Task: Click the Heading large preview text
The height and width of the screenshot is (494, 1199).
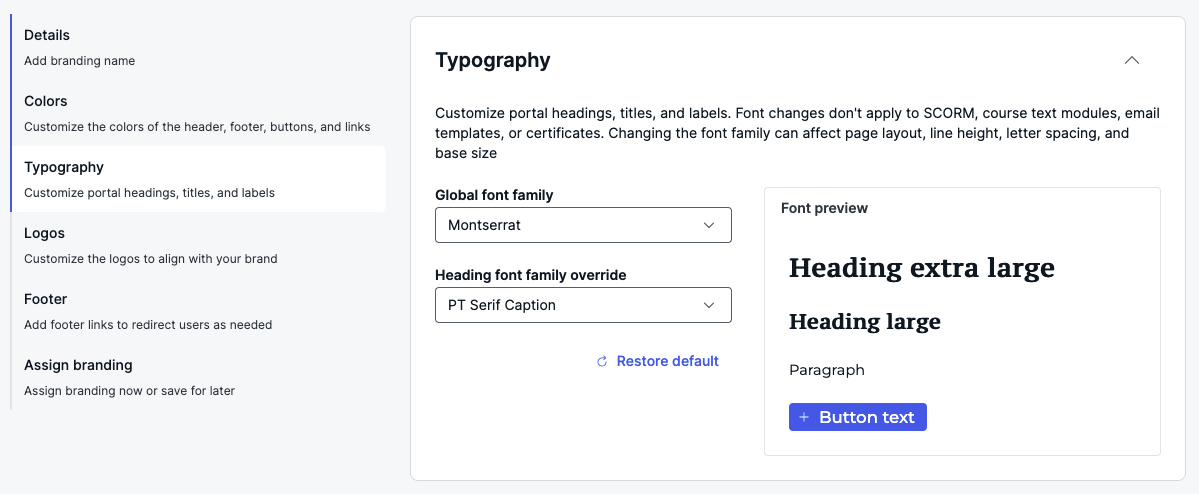Action: coord(865,322)
